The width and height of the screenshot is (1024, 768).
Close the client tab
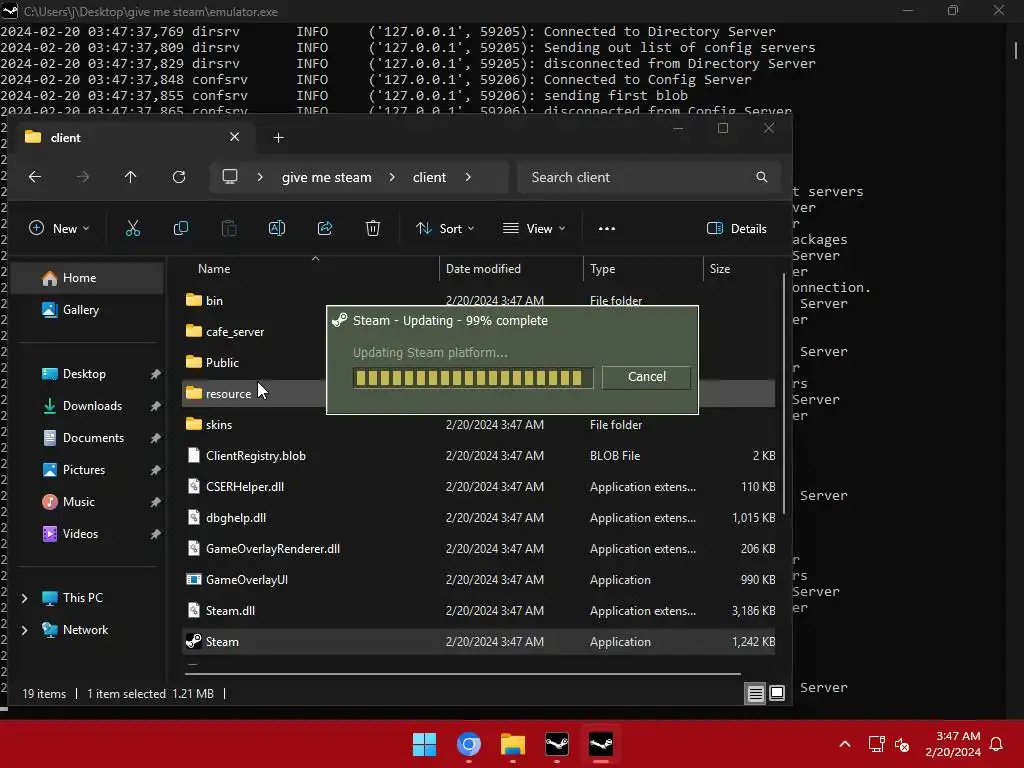point(234,137)
